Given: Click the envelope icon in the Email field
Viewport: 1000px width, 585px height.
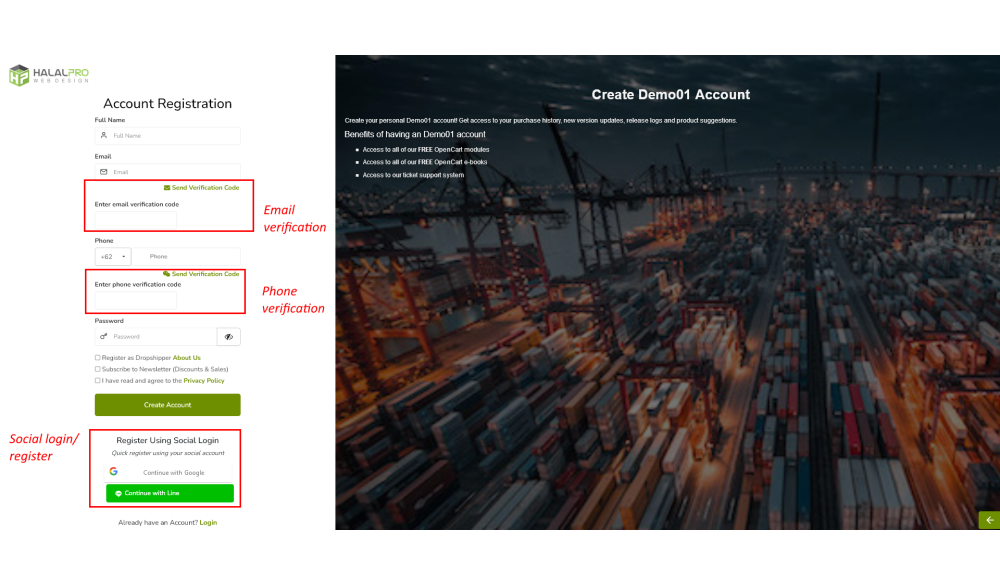Looking at the screenshot, I should pyautogui.click(x=104, y=172).
